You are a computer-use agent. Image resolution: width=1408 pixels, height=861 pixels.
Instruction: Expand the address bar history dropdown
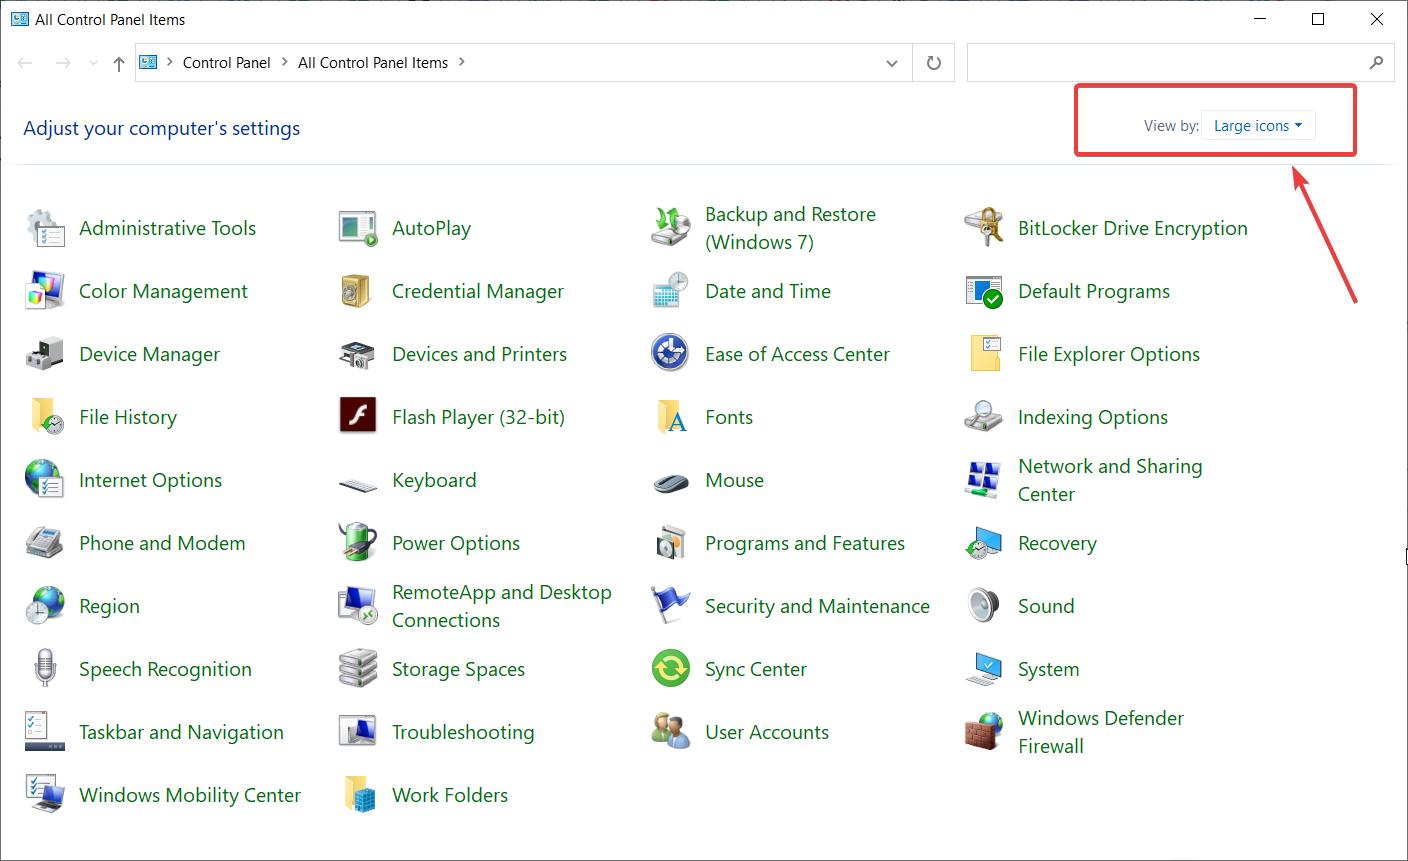point(892,63)
